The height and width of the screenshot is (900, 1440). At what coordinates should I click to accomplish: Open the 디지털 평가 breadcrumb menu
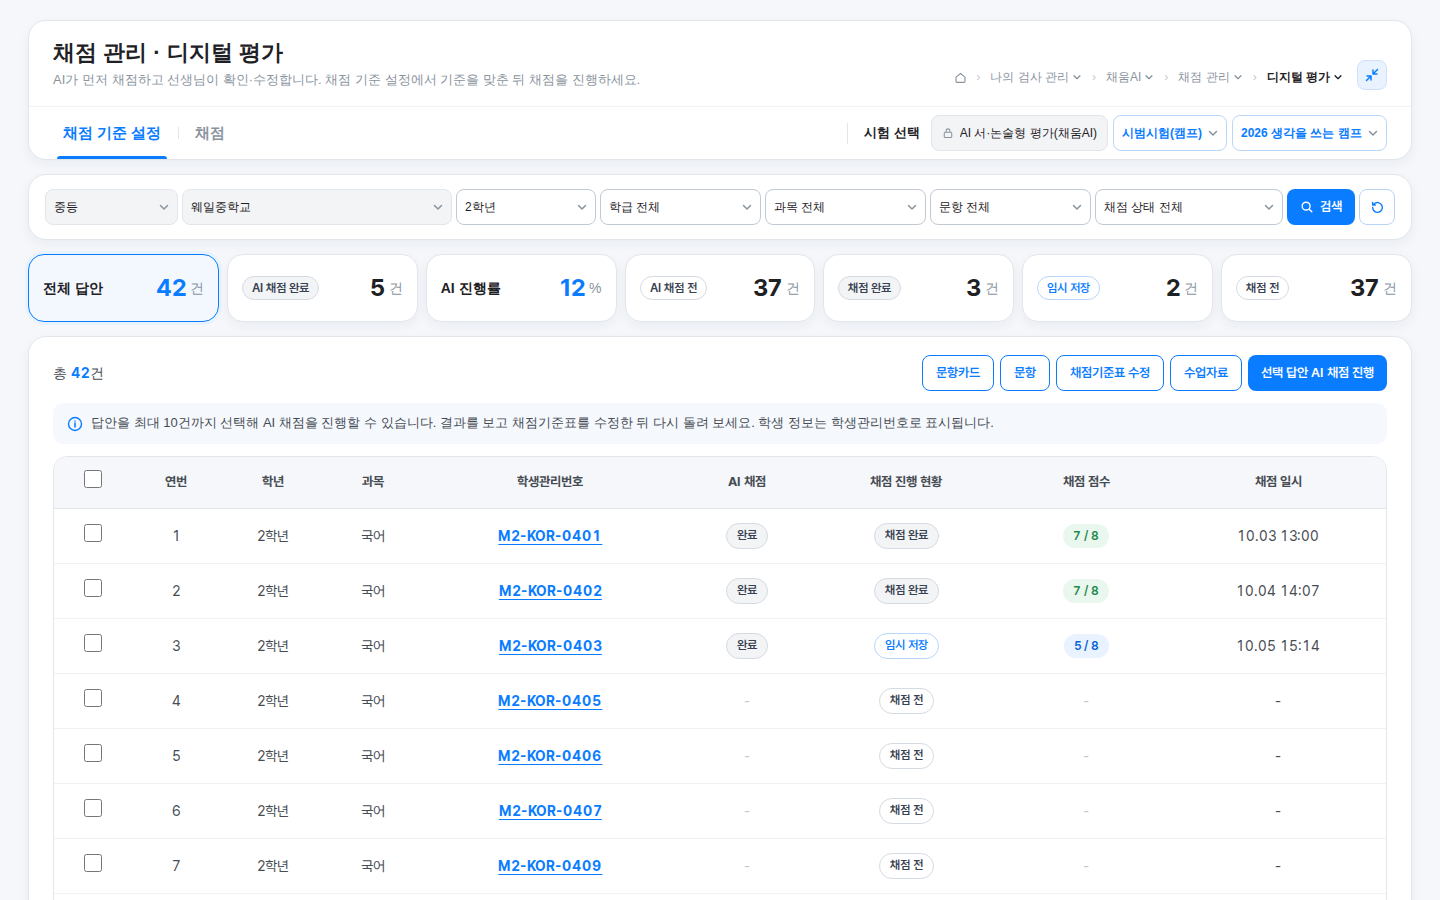(1304, 77)
